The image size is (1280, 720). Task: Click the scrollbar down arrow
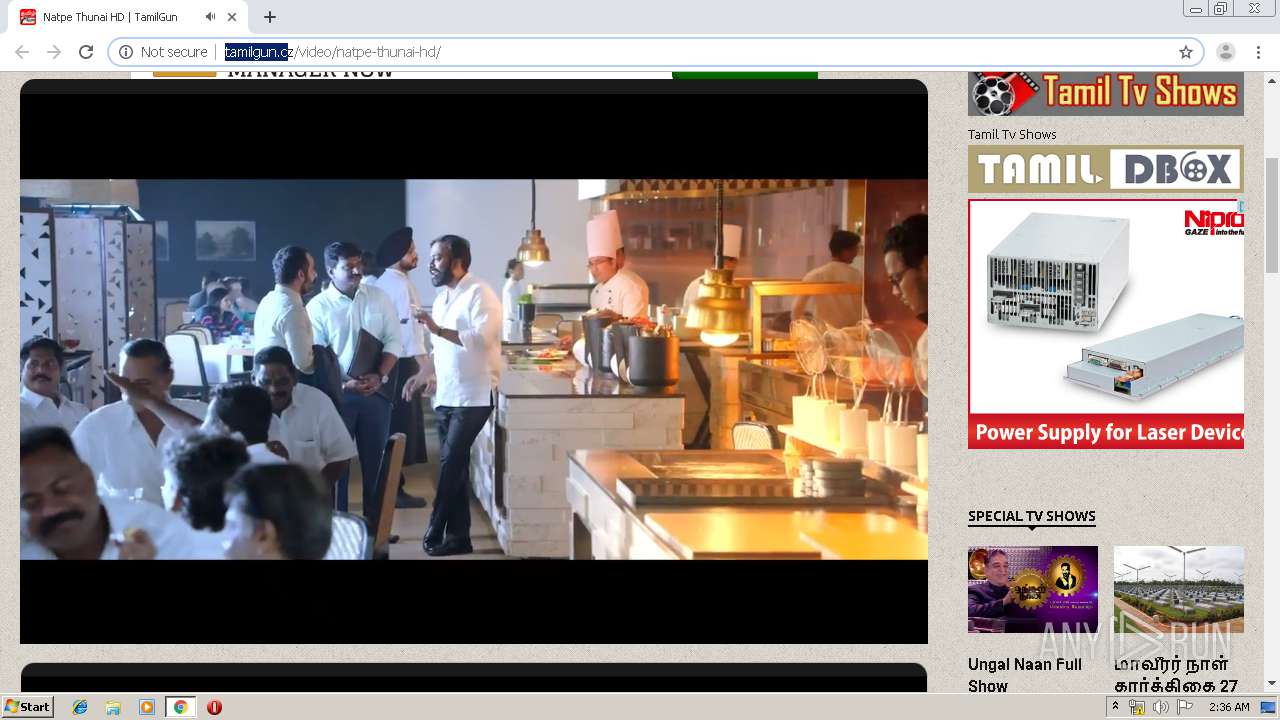point(1272,683)
